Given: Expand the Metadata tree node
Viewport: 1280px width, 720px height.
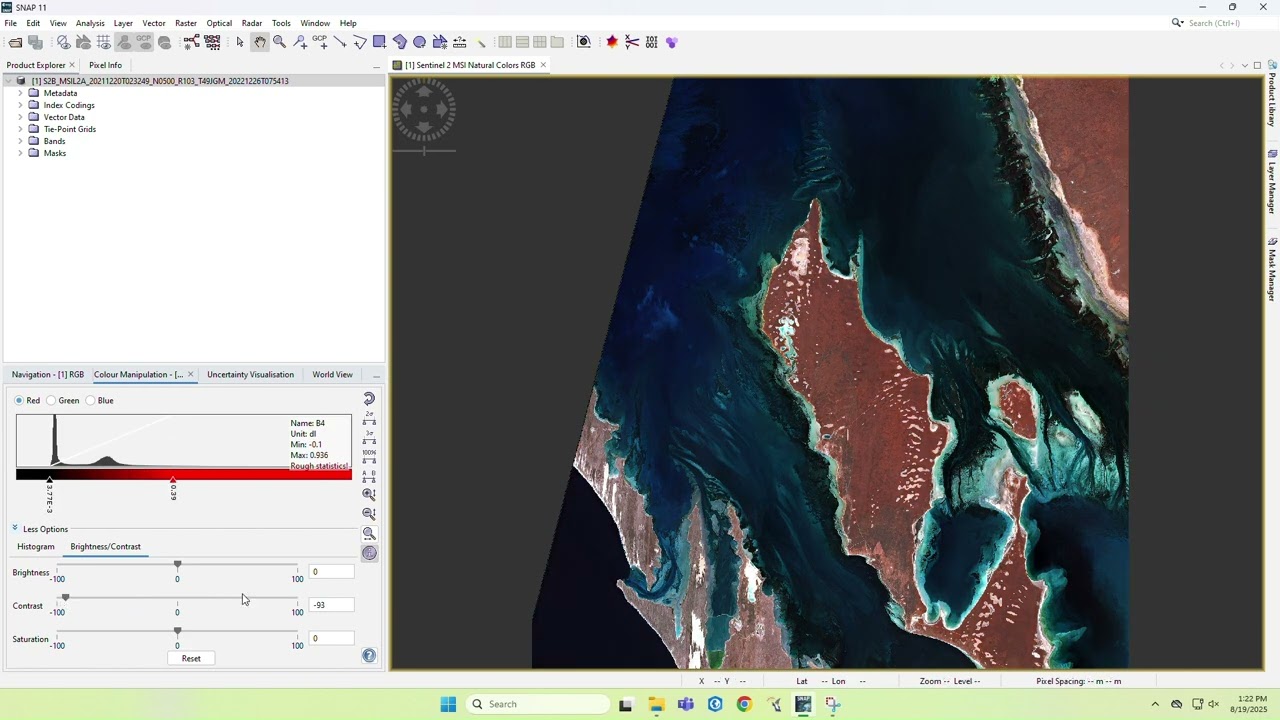Looking at the screenshot, I should pyautogui.click(x=20, y=93).
